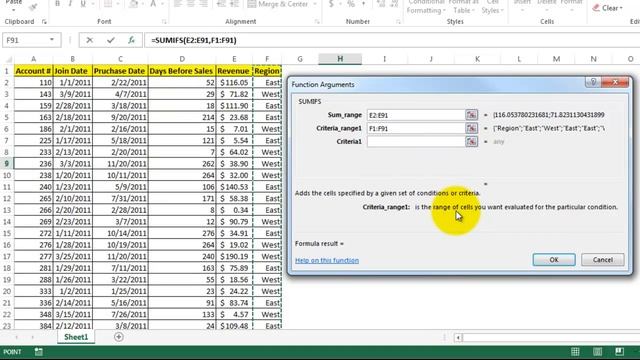Image resolution: width=640 pixels, height=360 pixels.
Task: Click the OK button in Function Arguments
Action: (554, 260)
